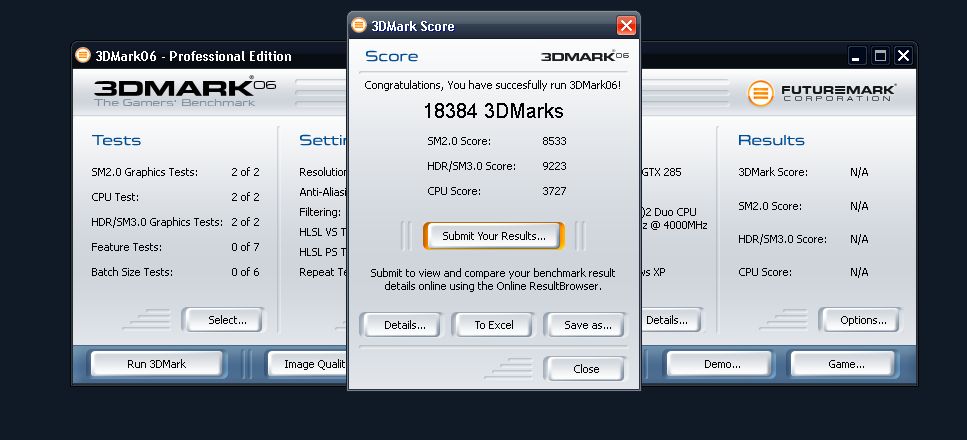This screenshot has height=440, width=967.
Task: Click the 3DMark06 main window title icon
Action: pos(83,56)
